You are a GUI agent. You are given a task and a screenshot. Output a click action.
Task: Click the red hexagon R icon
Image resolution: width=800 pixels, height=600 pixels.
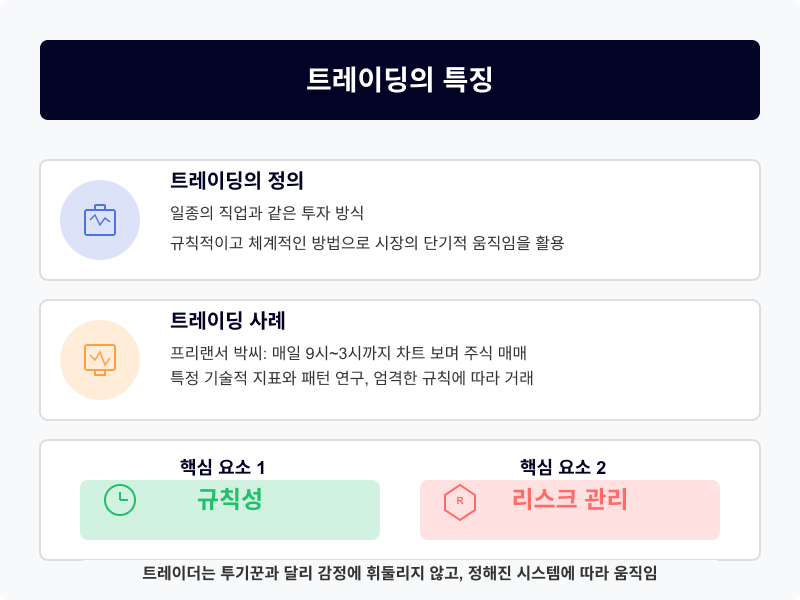pyautogui.click(x=460, y=502)
